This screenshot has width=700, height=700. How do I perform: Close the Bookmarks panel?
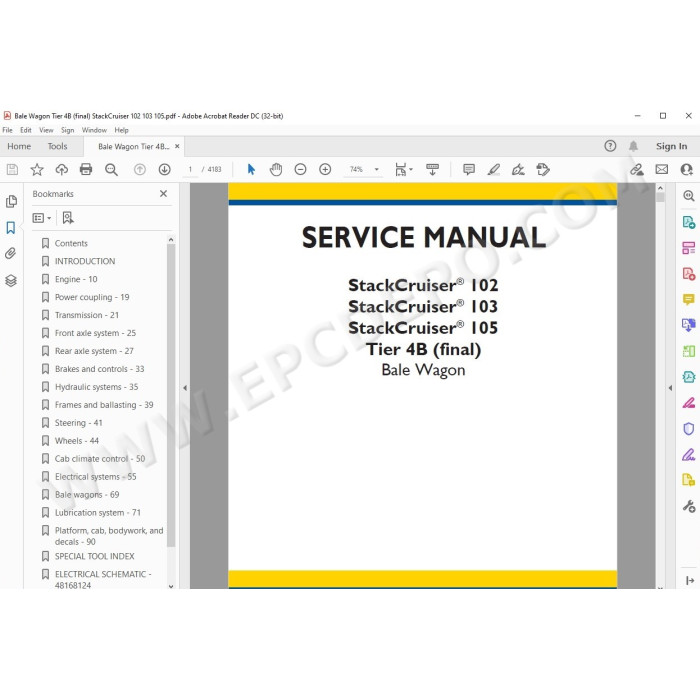(163, 193)
